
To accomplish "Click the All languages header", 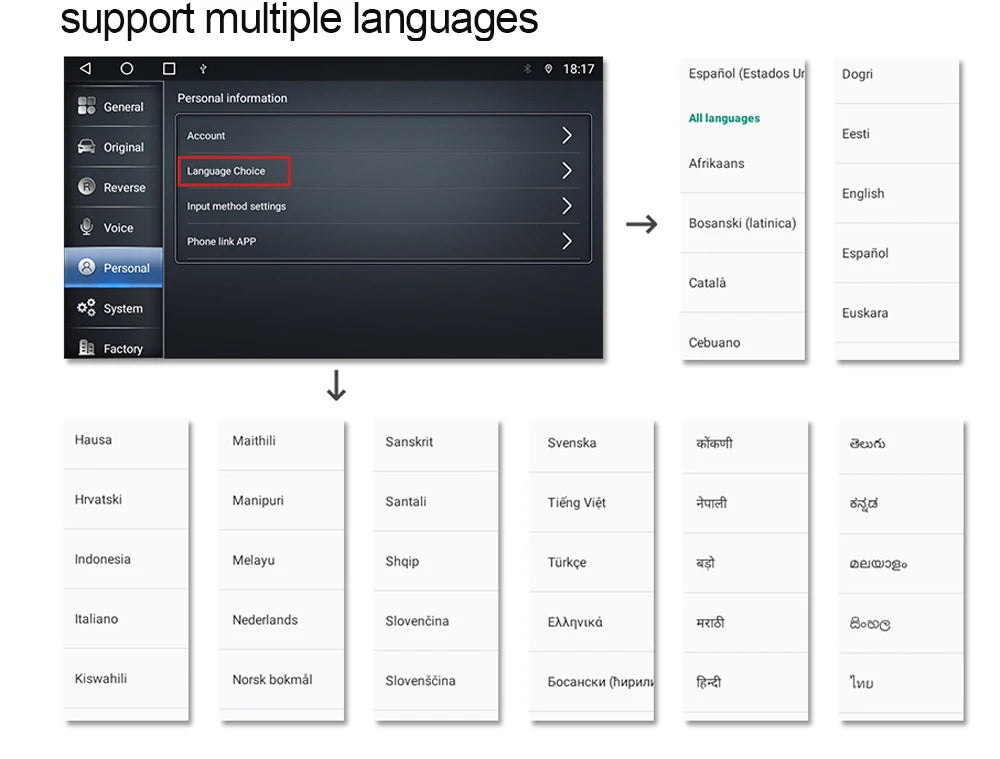I will point(724,118).
